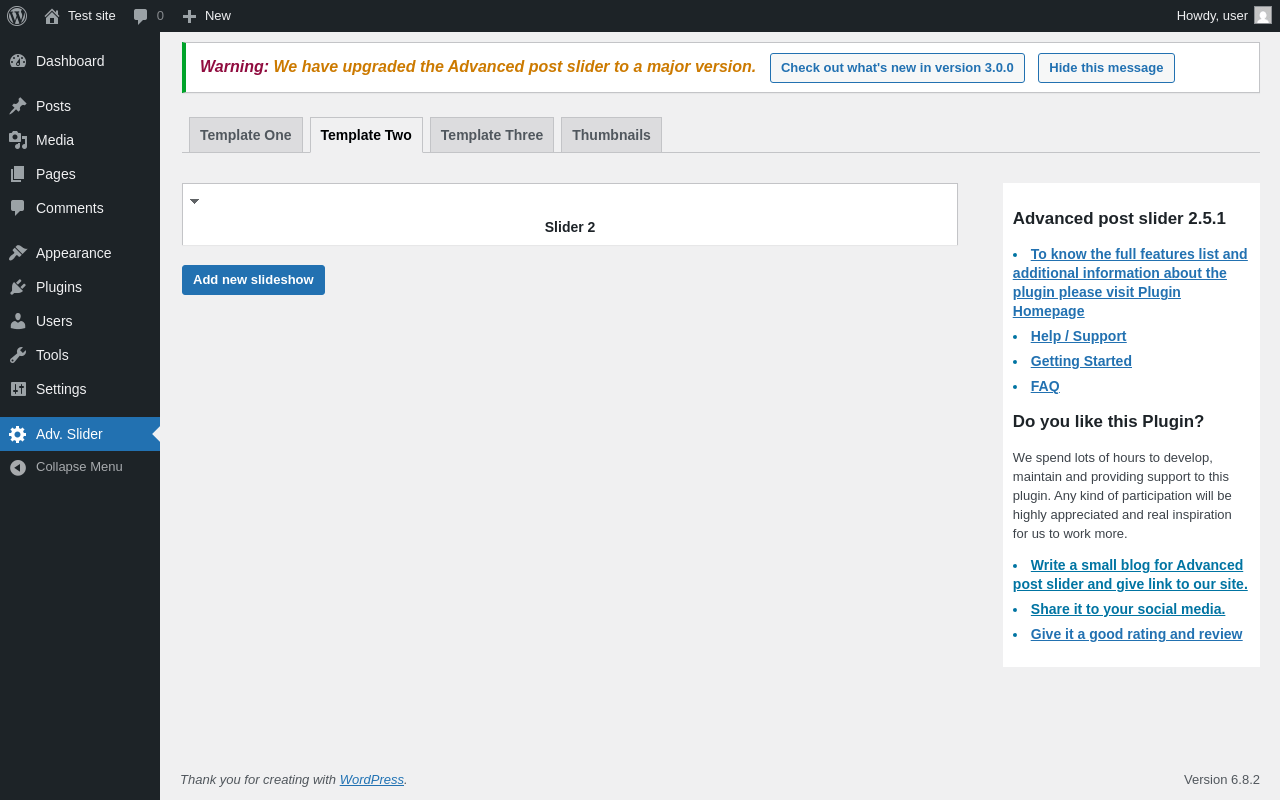Open the Settings label in sidebar
This screenshot has height=800, width=1280.
click(61, 389)
